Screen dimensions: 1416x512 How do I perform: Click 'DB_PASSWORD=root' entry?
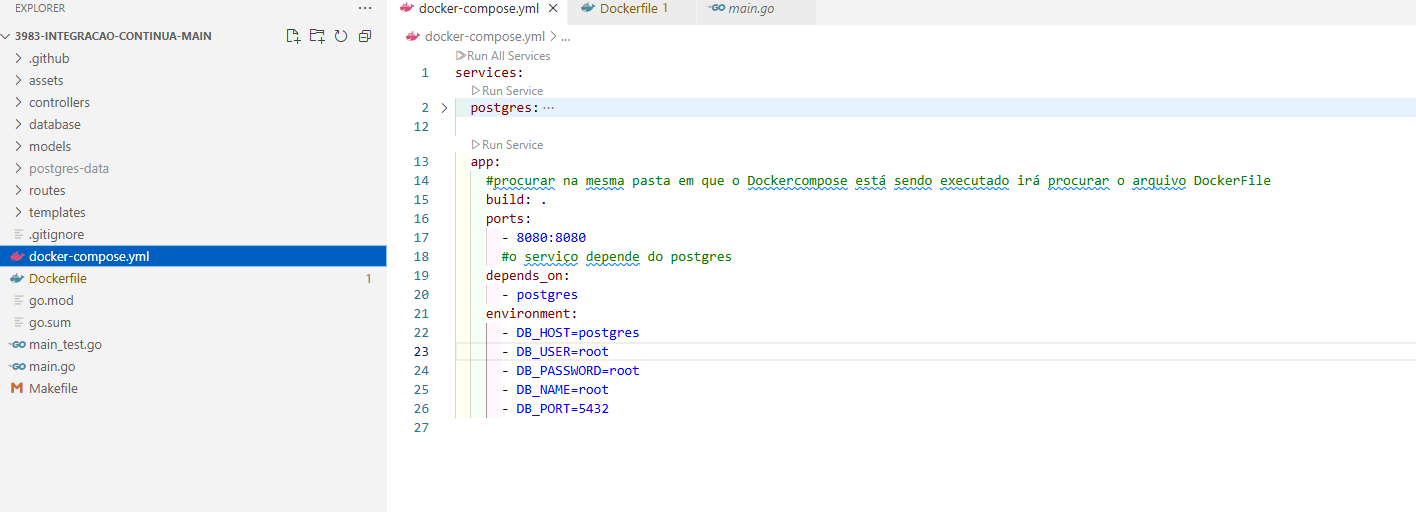[x=578, y=371]
